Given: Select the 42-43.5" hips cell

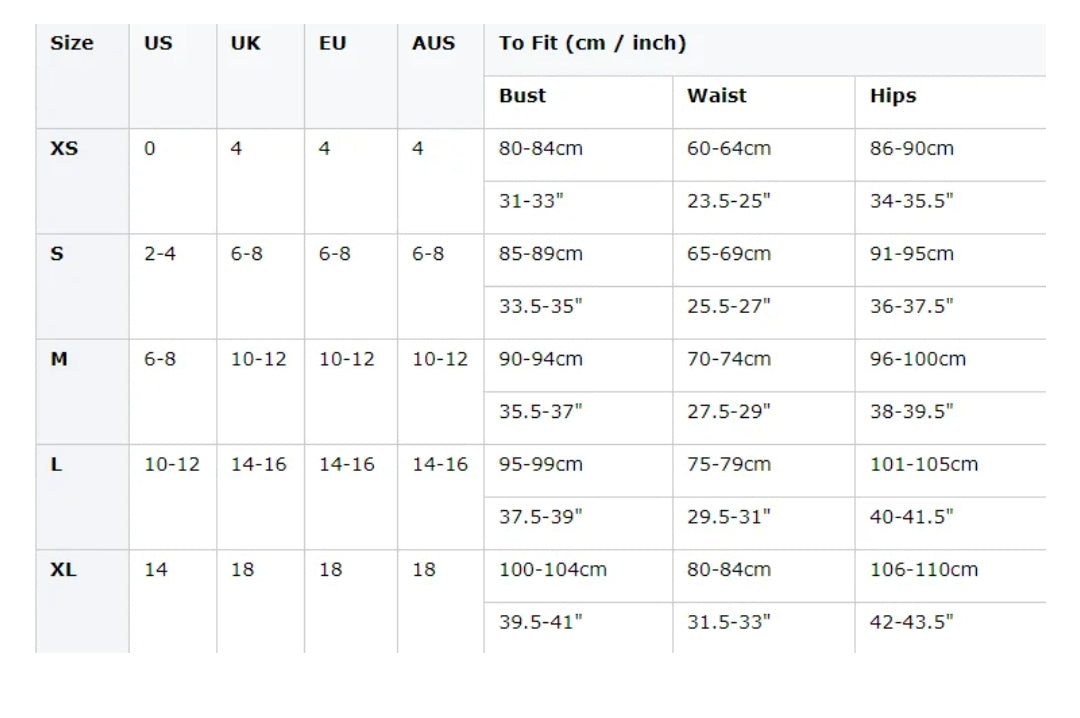Looking at the screenshot, I should tap(912, 622).
